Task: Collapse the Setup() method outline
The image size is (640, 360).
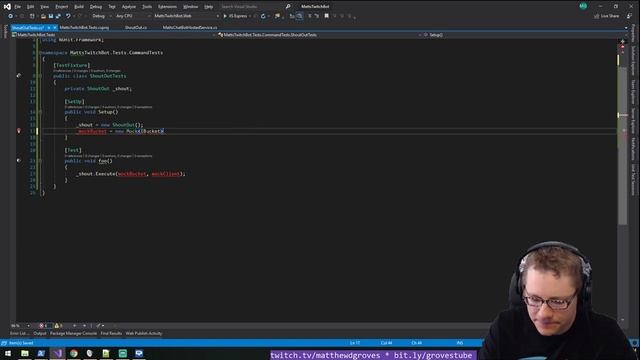Action: [40, 112]
